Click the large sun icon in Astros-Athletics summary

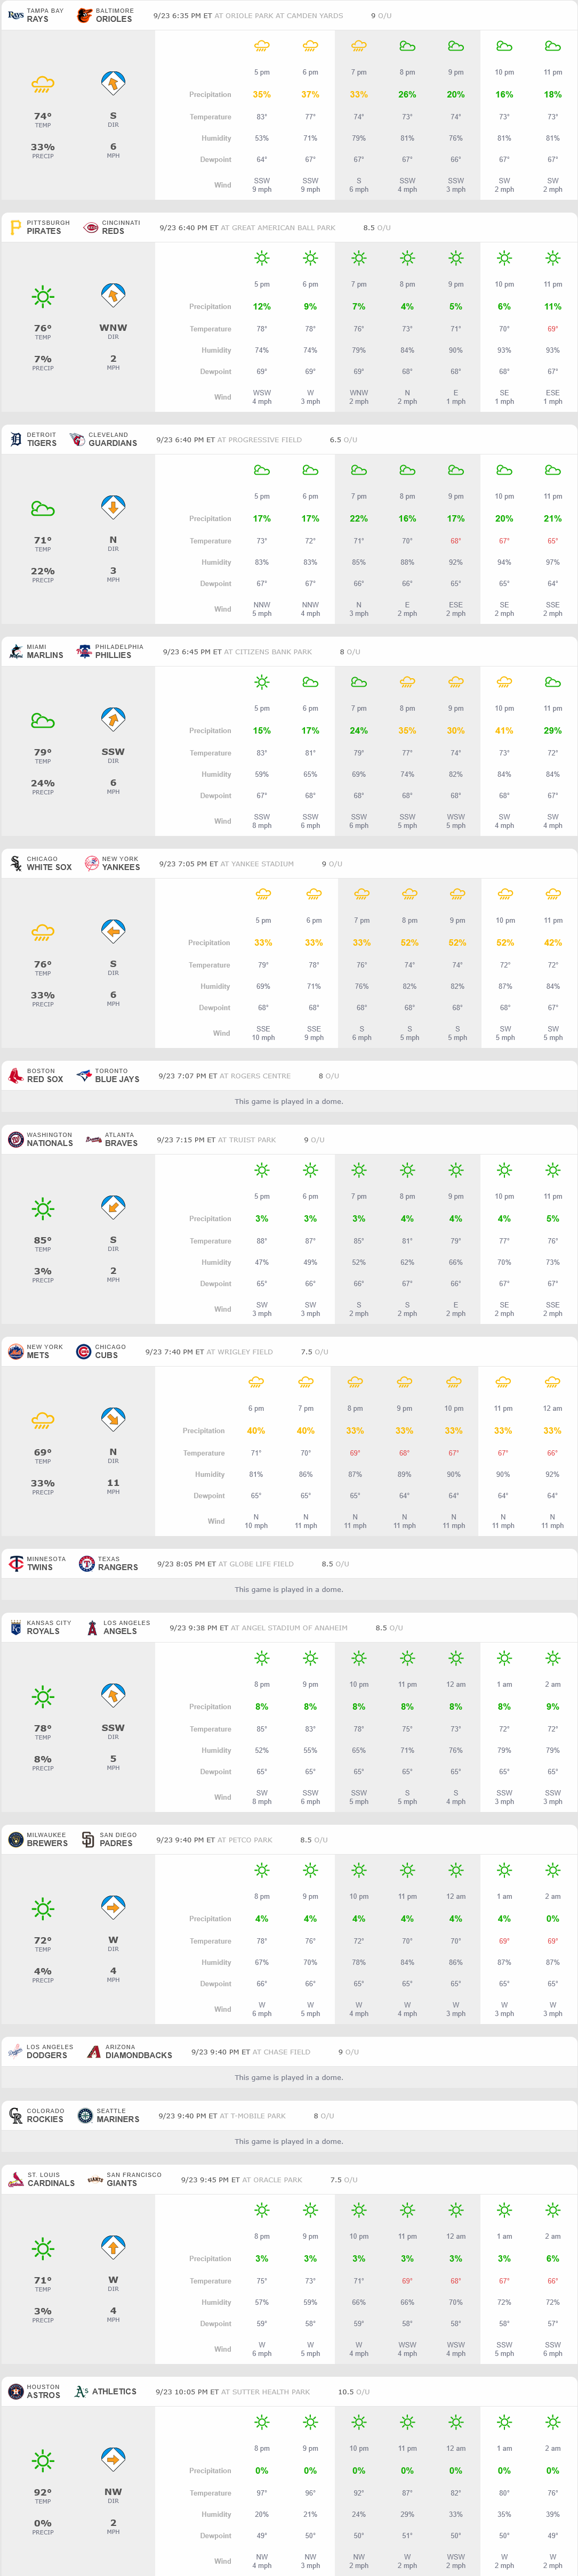[x=43, y=2460]
